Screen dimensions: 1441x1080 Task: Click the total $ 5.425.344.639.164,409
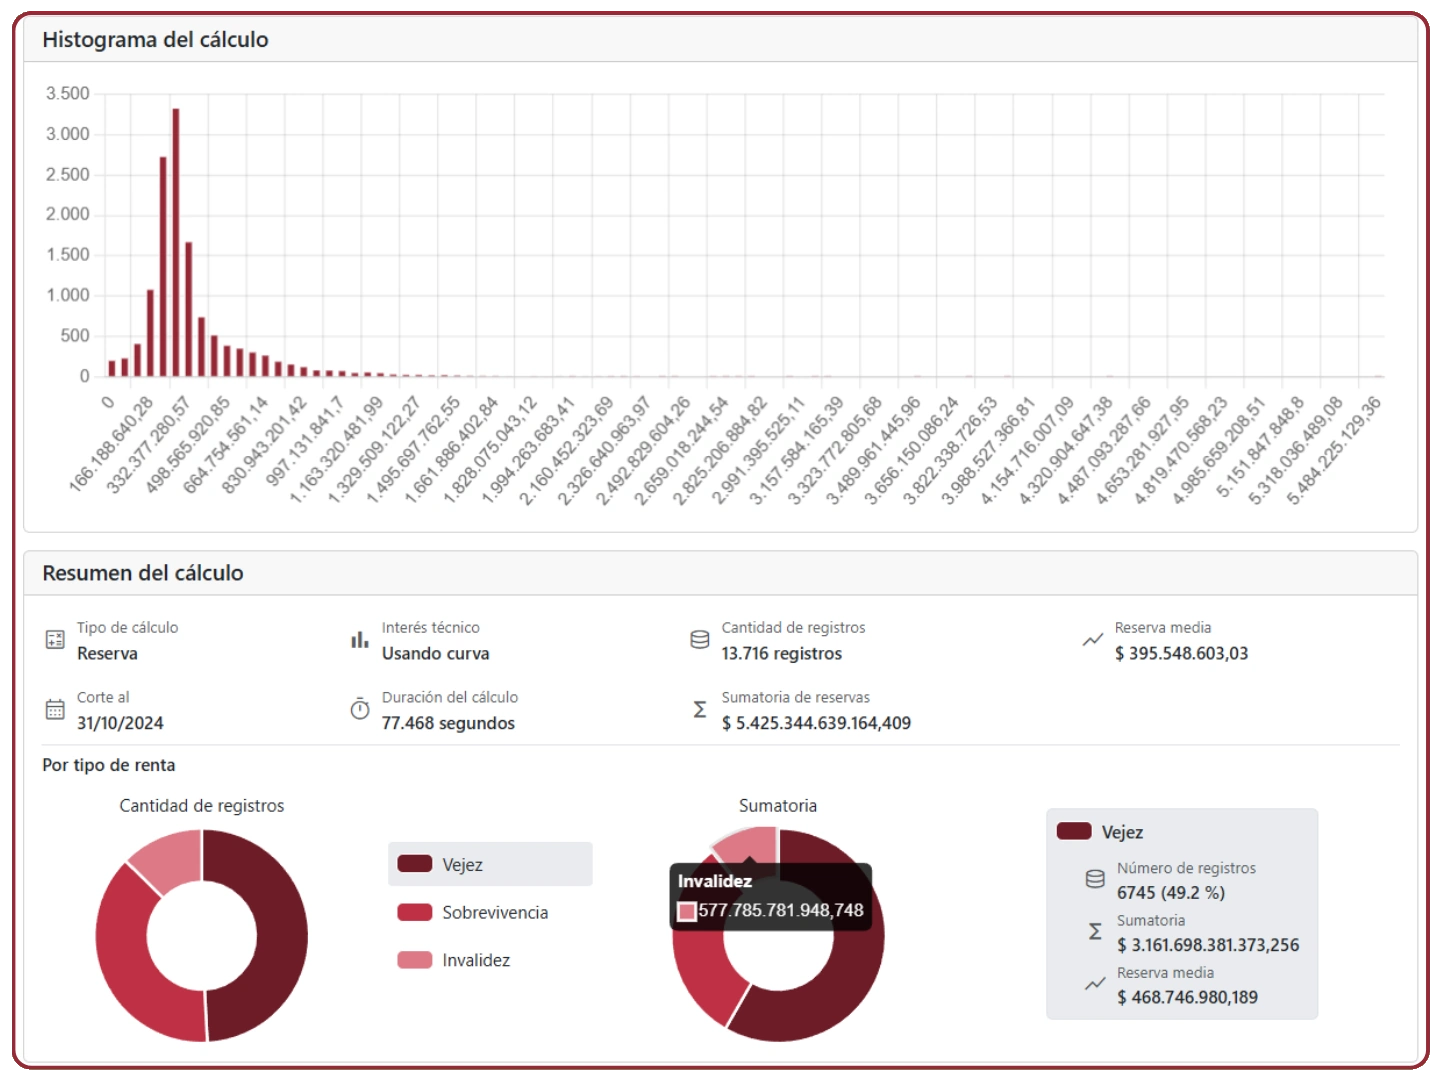(x=816, y=723)
